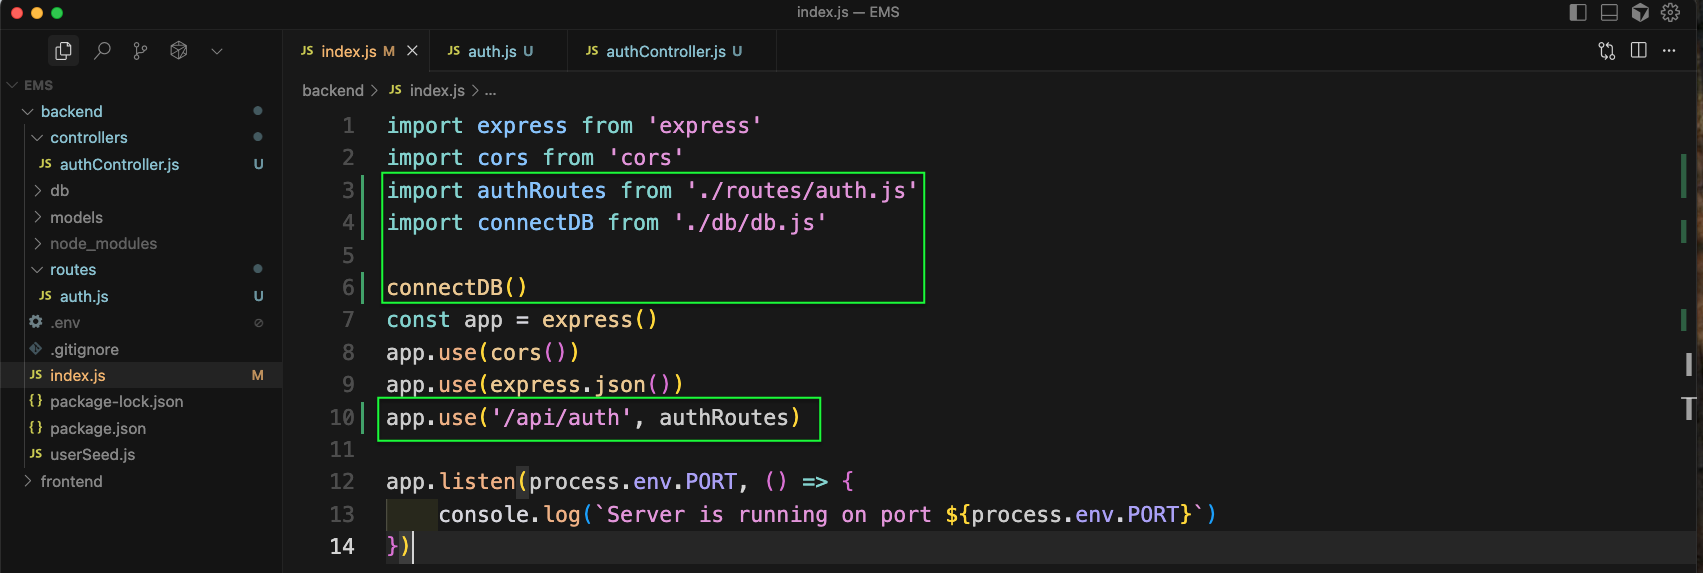Screen dimensions: 1703x573
Task: Open the Source Control branch icon
Action: tap(140, 50)
